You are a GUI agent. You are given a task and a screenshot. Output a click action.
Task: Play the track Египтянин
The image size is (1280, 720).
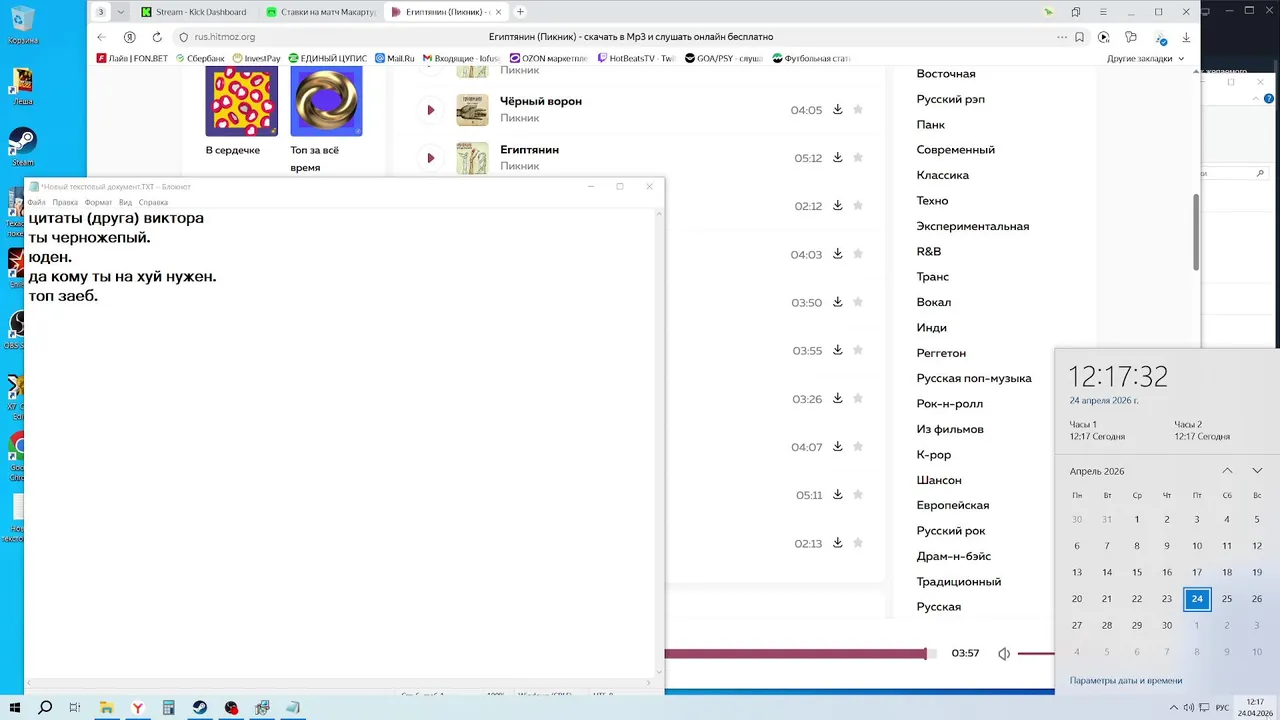pos(430,158)
